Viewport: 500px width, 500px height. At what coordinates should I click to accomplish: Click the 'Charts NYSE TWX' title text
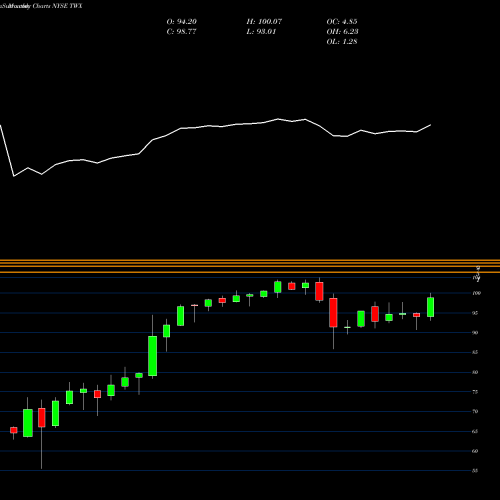tap(57, 6)
